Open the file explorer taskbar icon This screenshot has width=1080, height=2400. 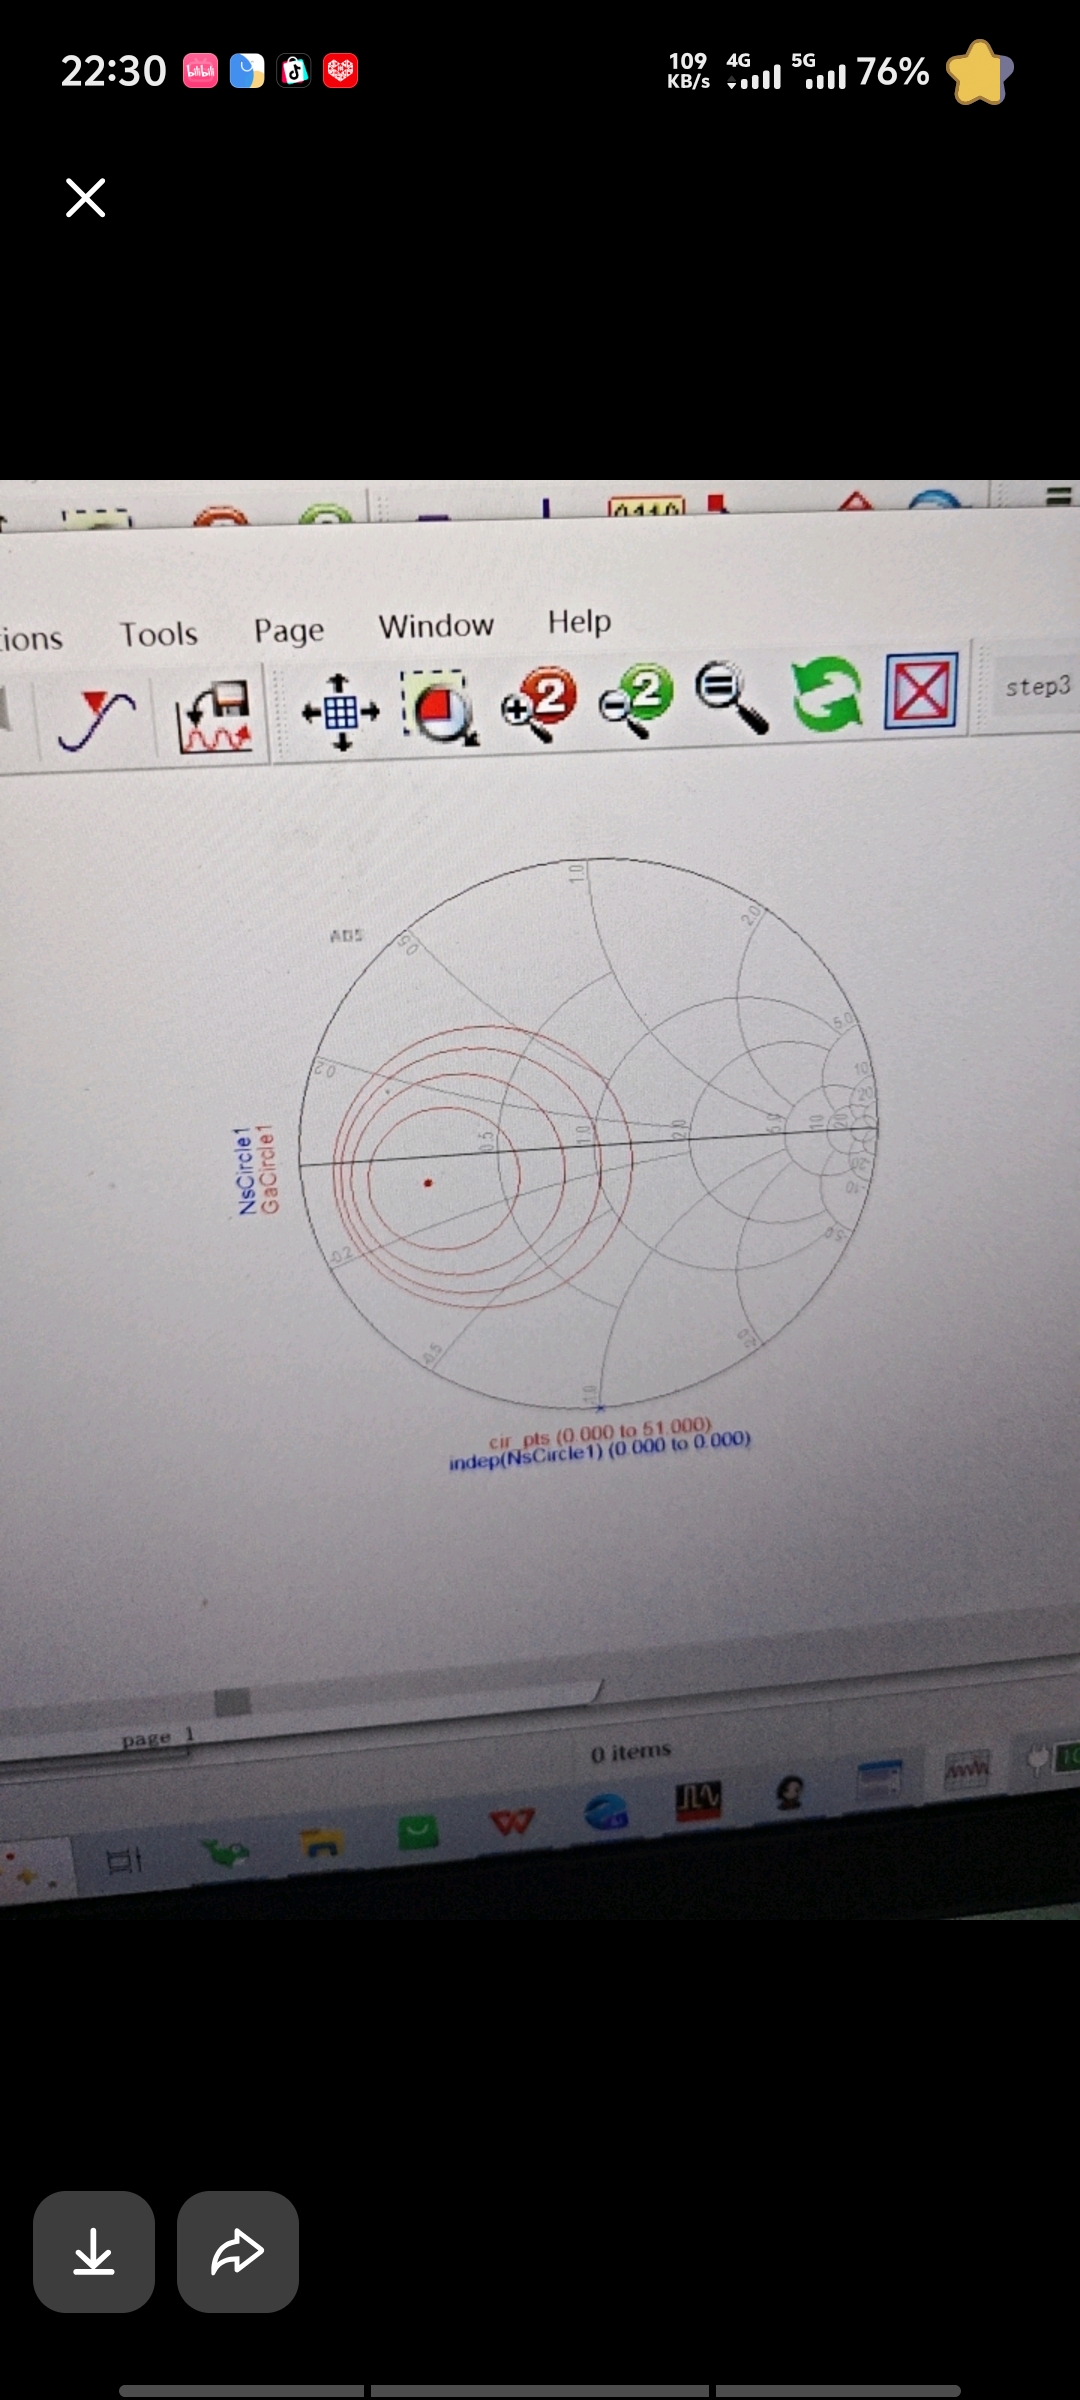click(x=322, y=1843)
